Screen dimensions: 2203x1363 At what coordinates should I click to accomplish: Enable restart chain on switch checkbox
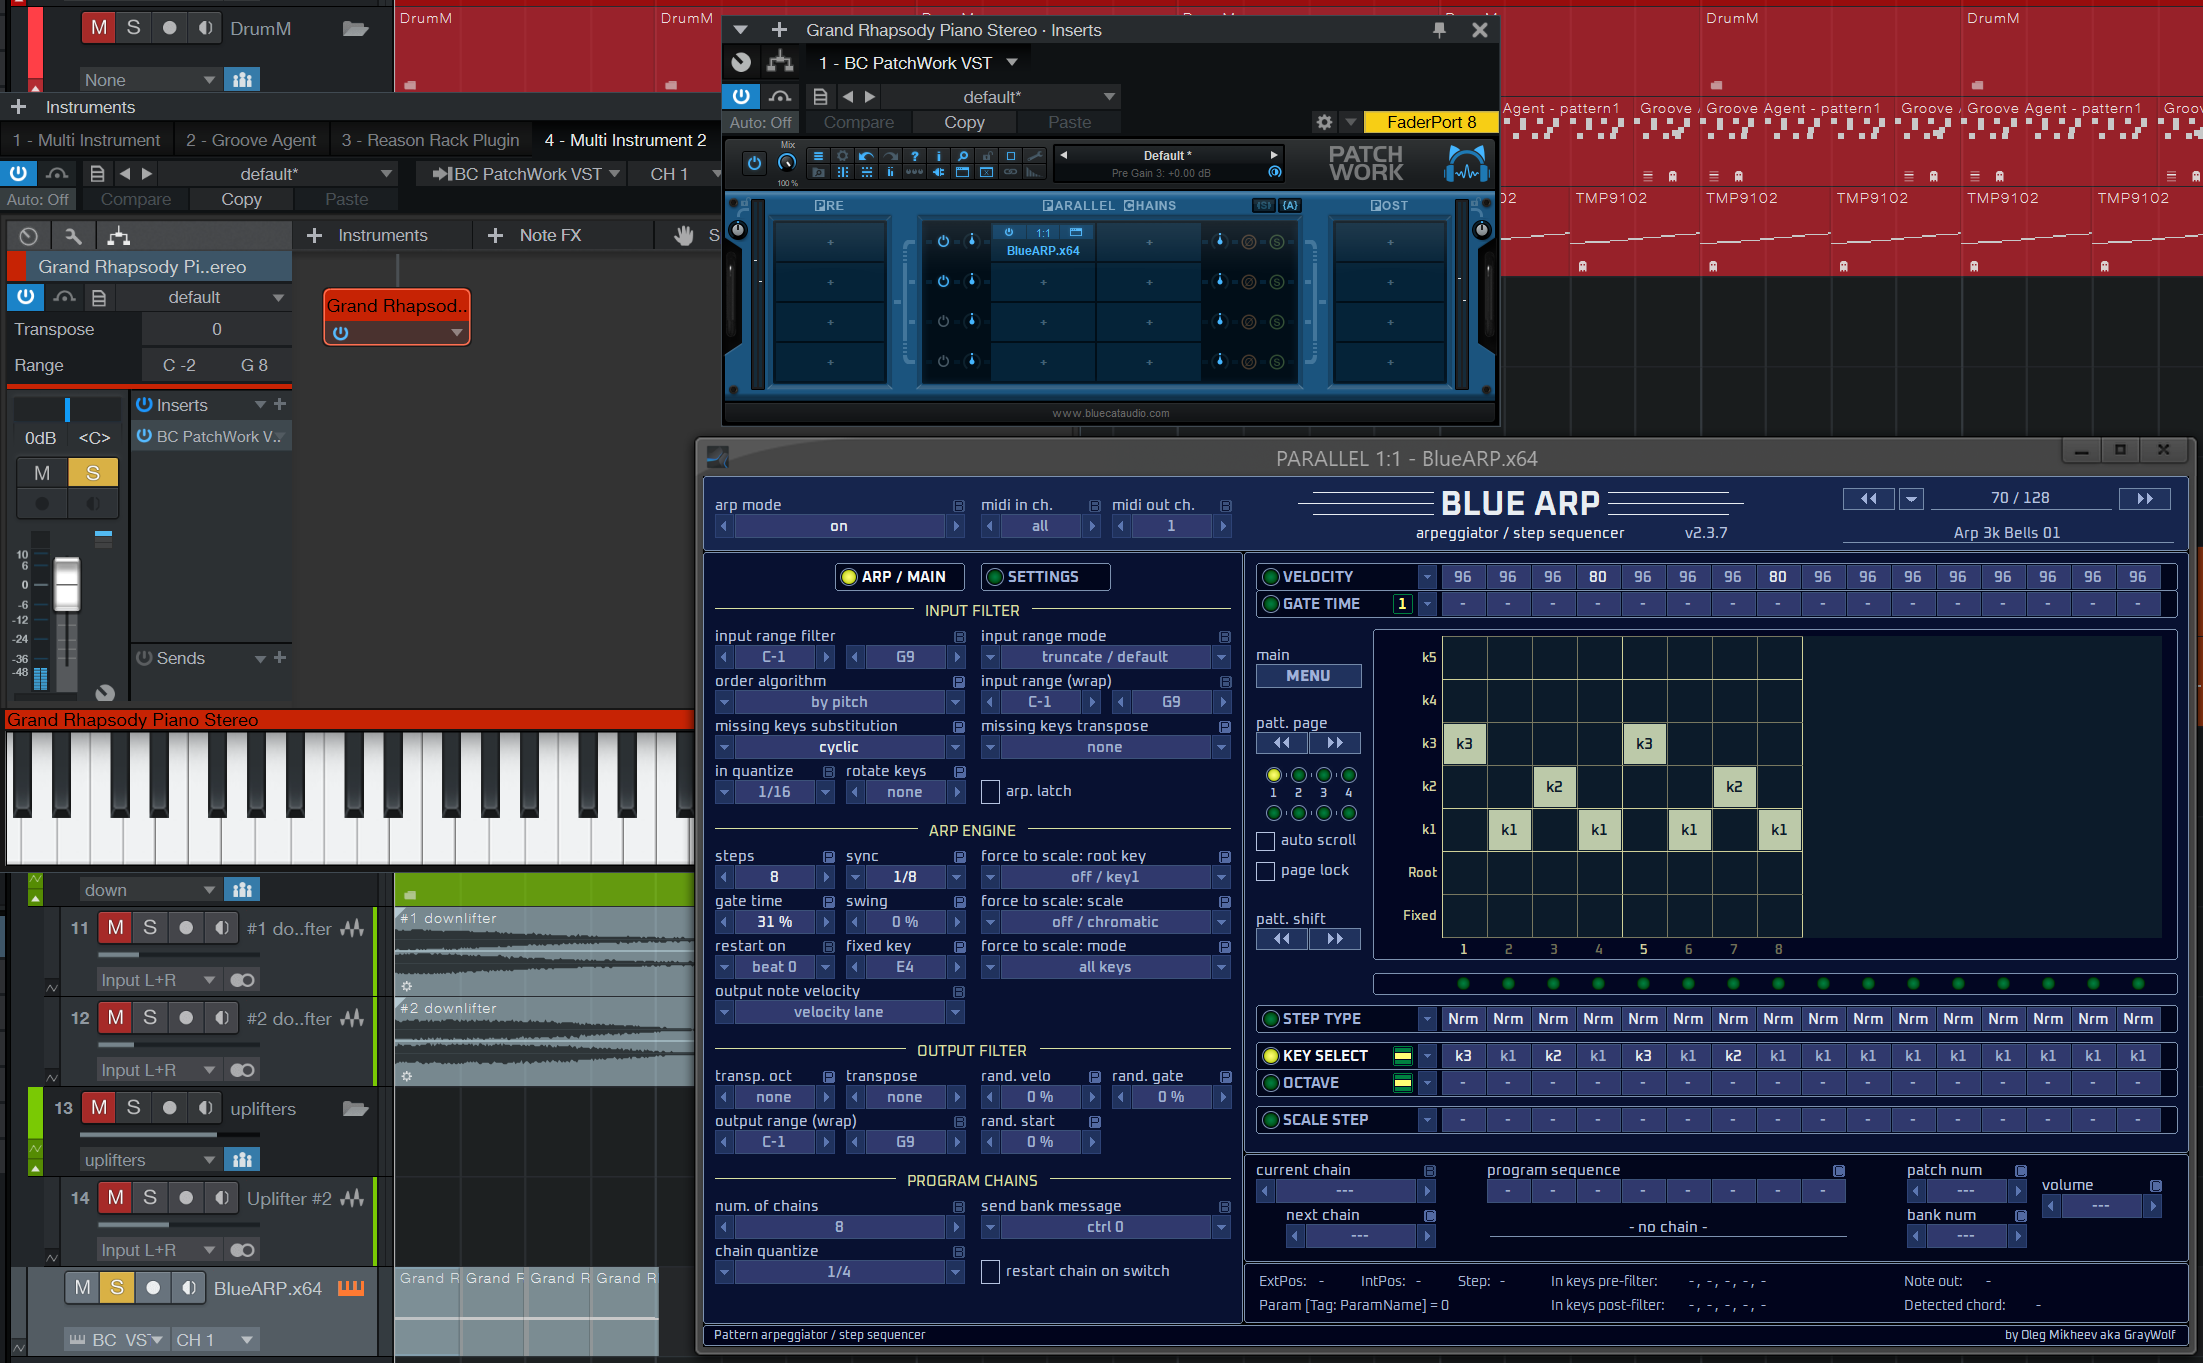[x=990, y=1272]
